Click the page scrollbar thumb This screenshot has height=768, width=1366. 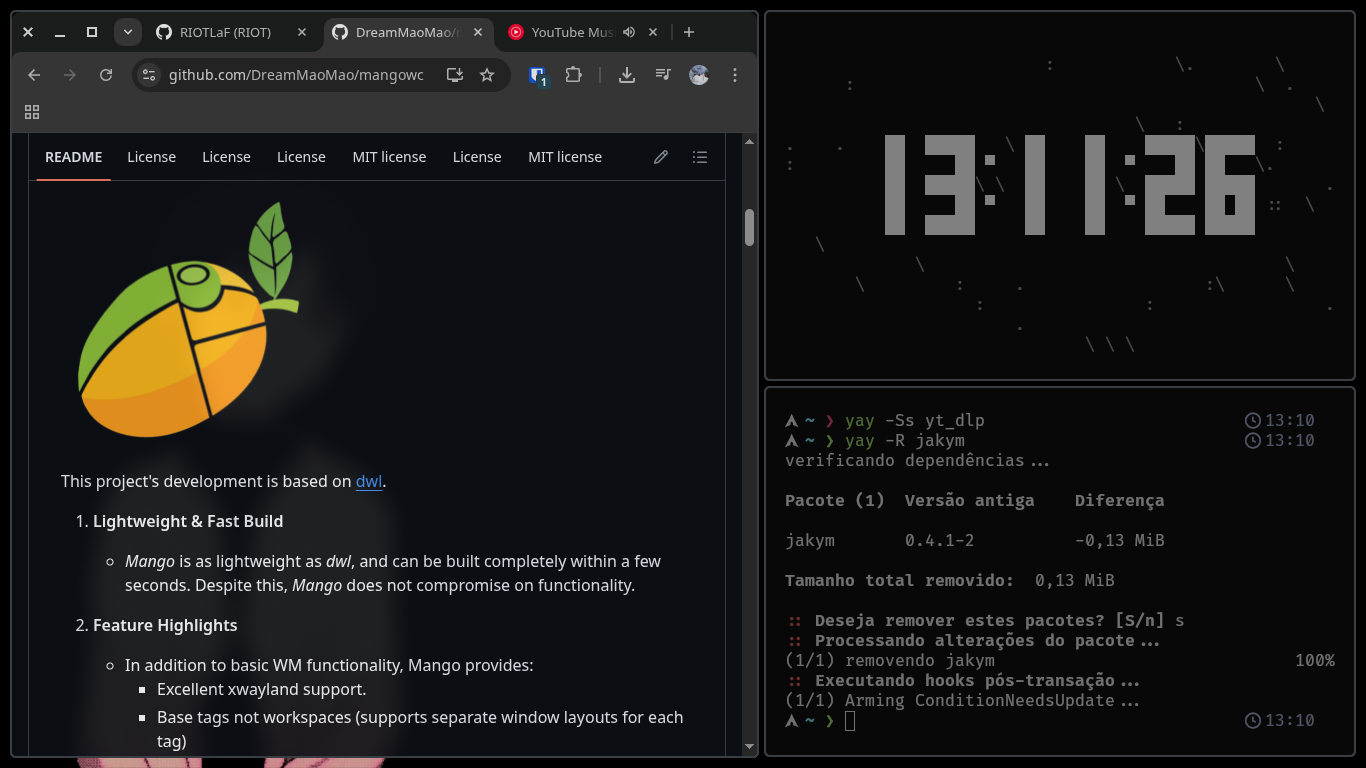pos(749,227)
